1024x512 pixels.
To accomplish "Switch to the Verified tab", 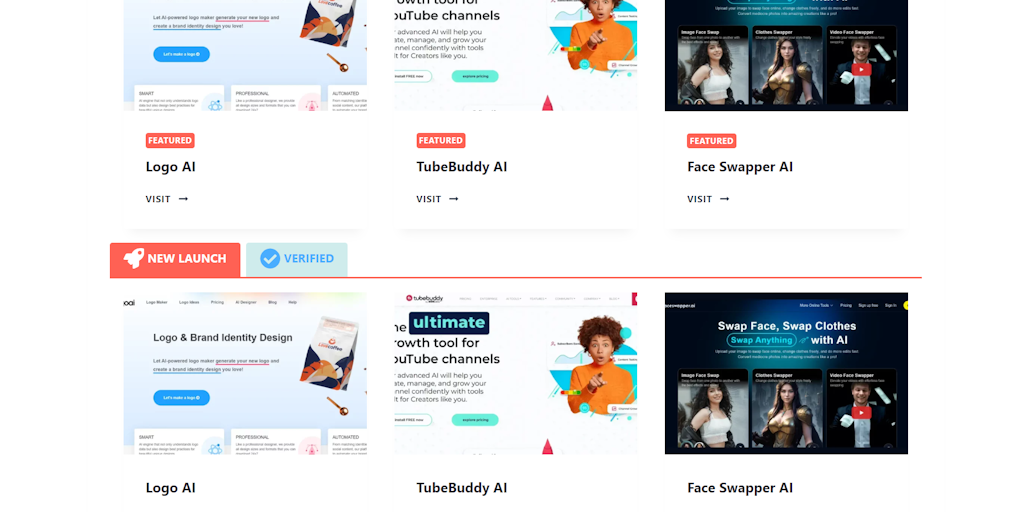I will 296,260.
